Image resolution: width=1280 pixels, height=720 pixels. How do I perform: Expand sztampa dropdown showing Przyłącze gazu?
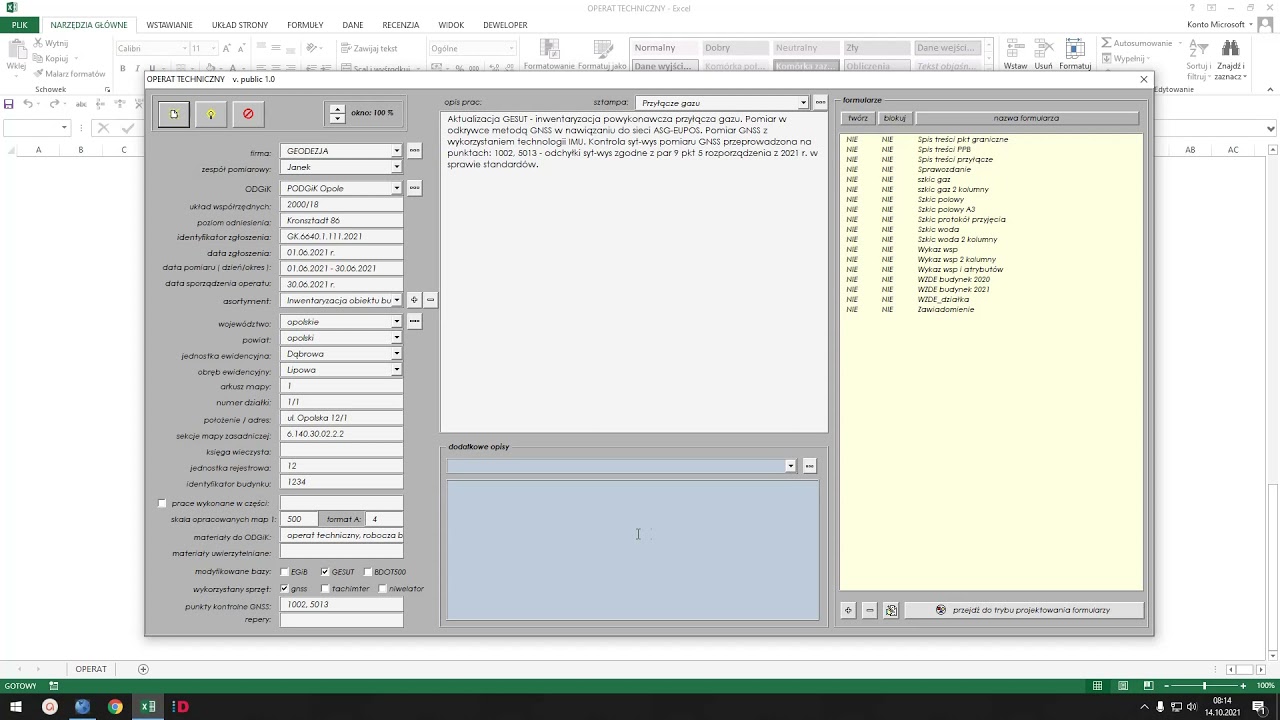pyautogui.click(x=803, y=102)
